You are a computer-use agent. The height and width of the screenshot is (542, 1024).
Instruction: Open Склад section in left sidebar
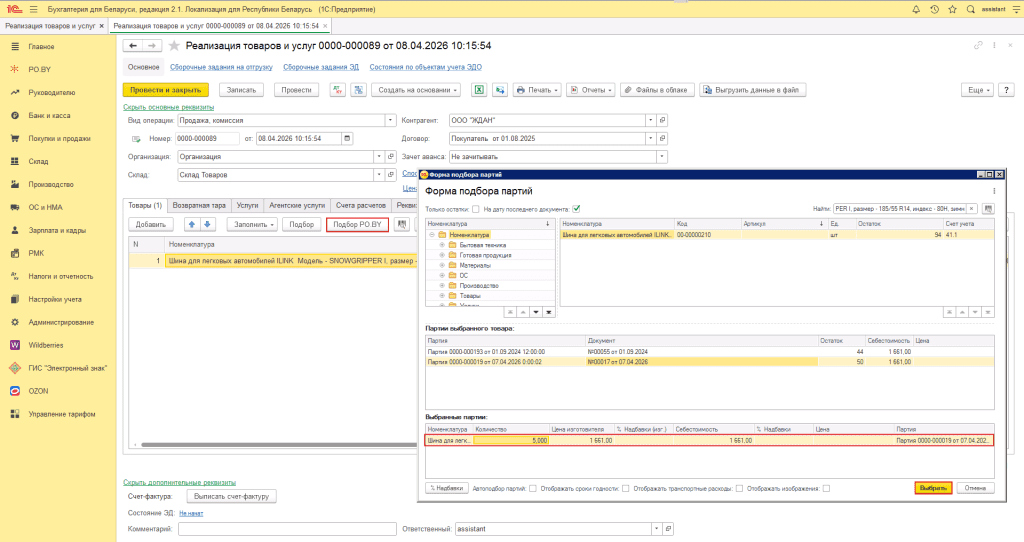point(38,161)
